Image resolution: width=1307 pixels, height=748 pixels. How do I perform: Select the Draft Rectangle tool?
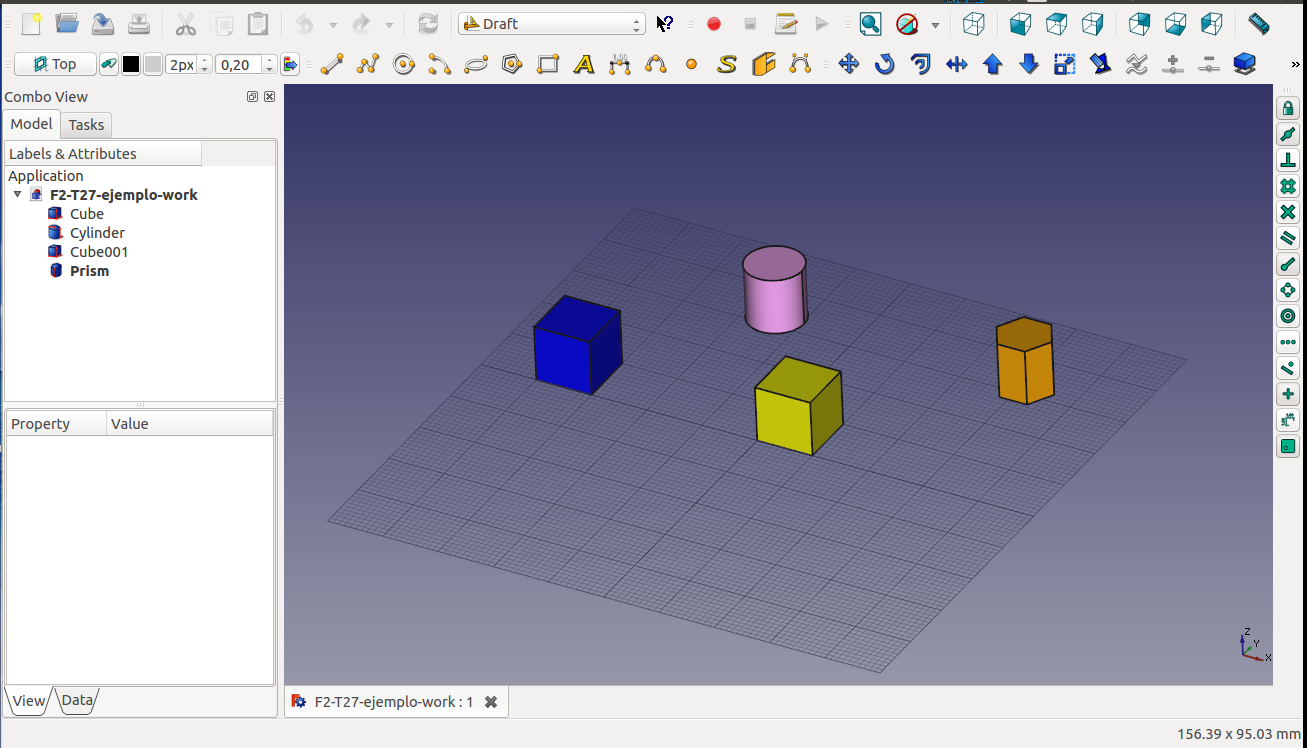coord(548,65)
